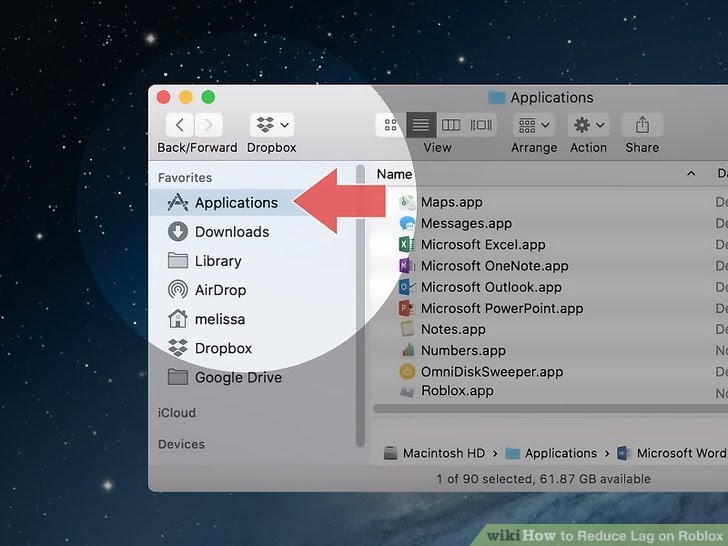Click the Roblox app icon
This screenshot has width=728, height=546.
coord(407,392)
